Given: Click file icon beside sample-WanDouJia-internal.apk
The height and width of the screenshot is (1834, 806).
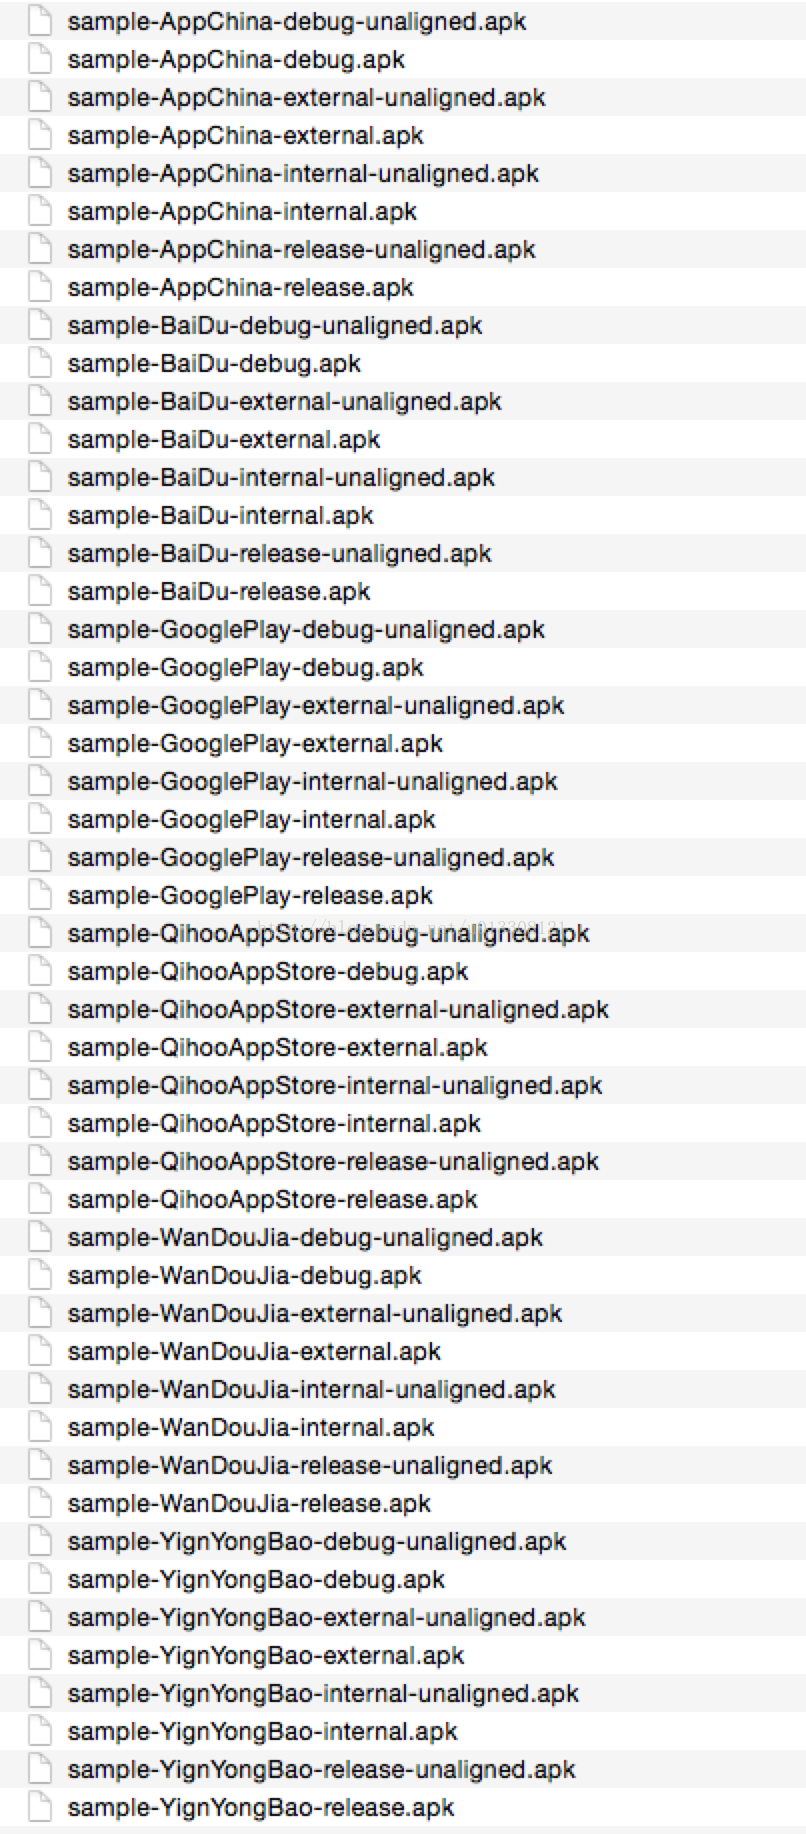Looking at the screenshot, I should click(40, 1427).
